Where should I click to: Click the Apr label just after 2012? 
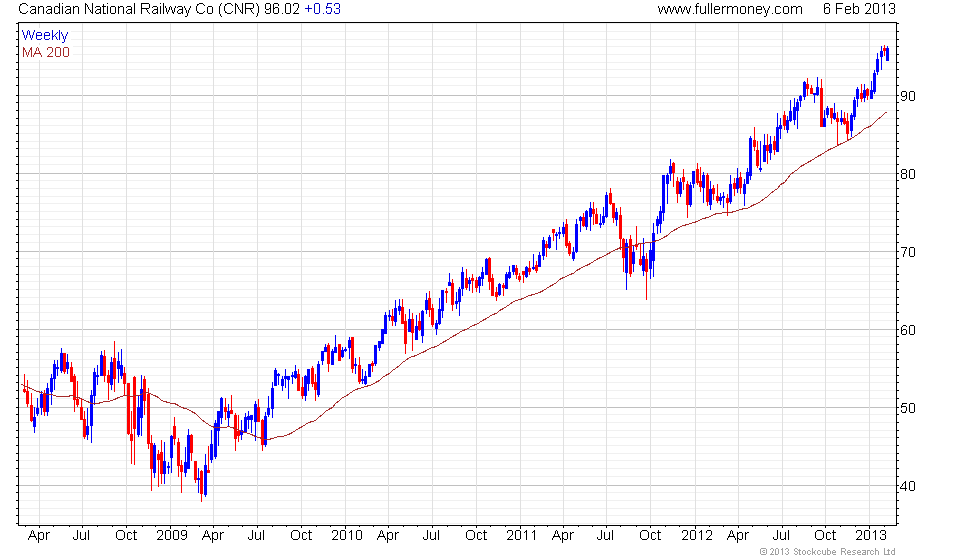click(x=738, y=536)
